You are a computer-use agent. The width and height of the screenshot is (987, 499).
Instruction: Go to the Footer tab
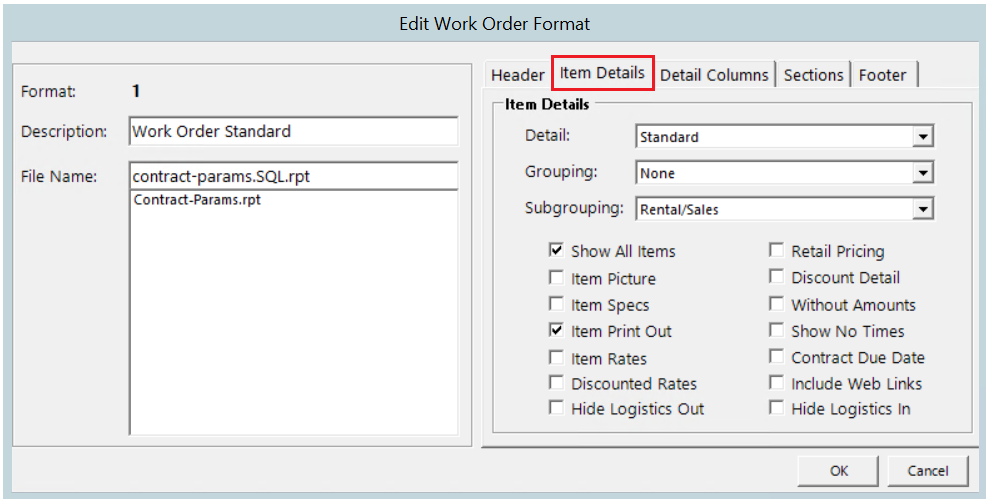click(882, 75)
